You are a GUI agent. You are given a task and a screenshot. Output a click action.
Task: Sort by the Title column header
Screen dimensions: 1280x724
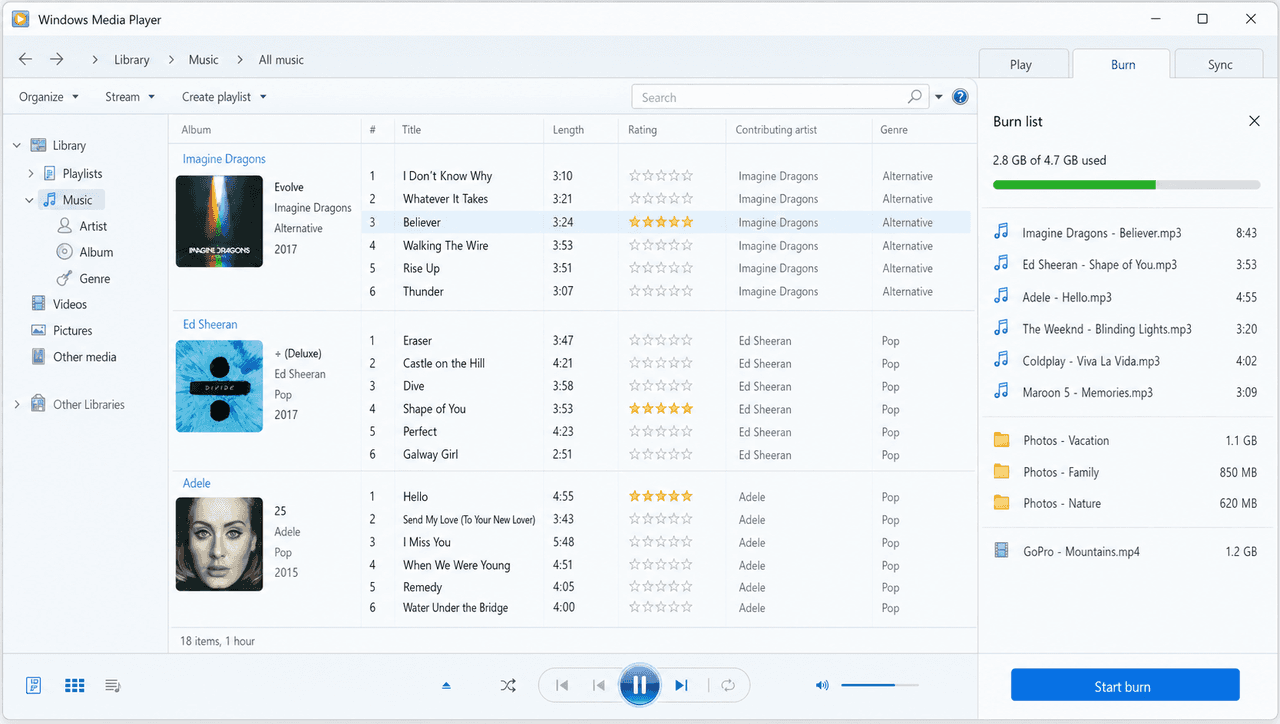click(x=411, y=130)
